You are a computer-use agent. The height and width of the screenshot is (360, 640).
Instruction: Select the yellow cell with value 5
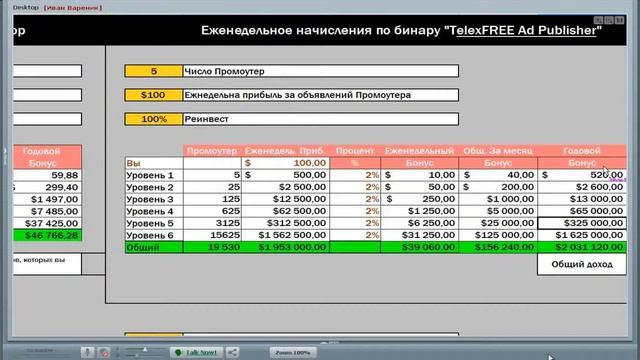154,71
